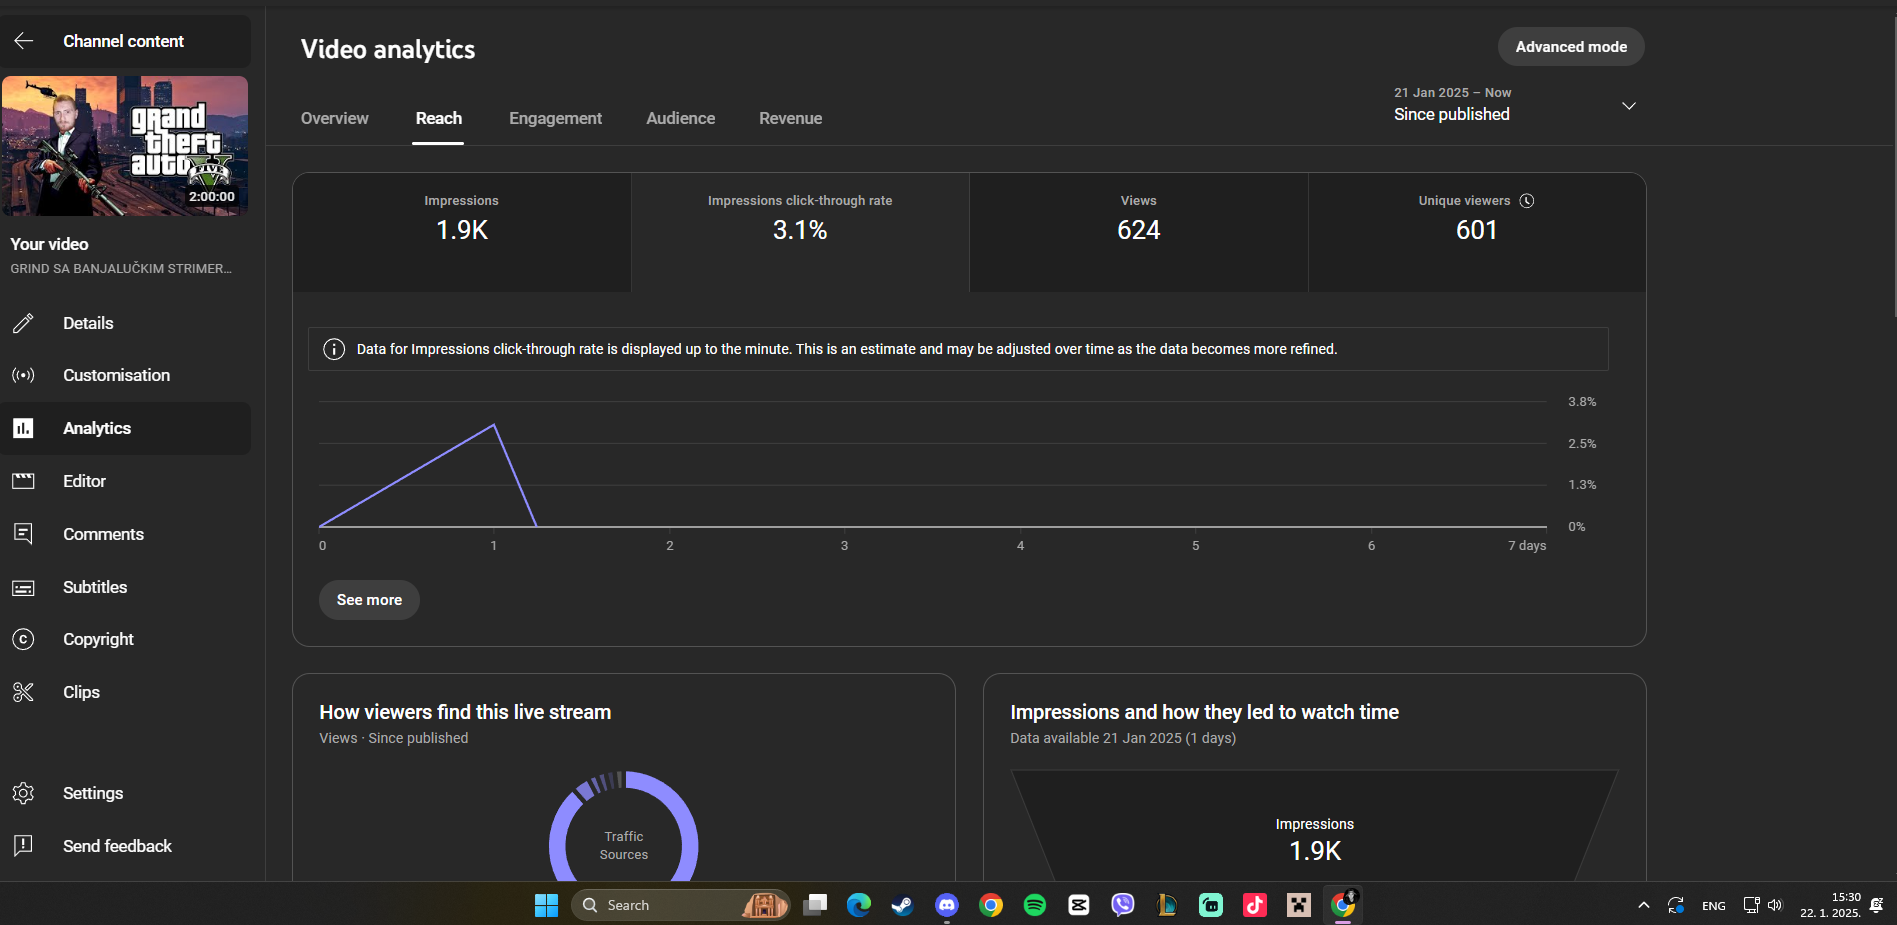Screen dimensions: 1897x925
Task: Open the clock and date in the system tray
Action: click(1830, 905)
